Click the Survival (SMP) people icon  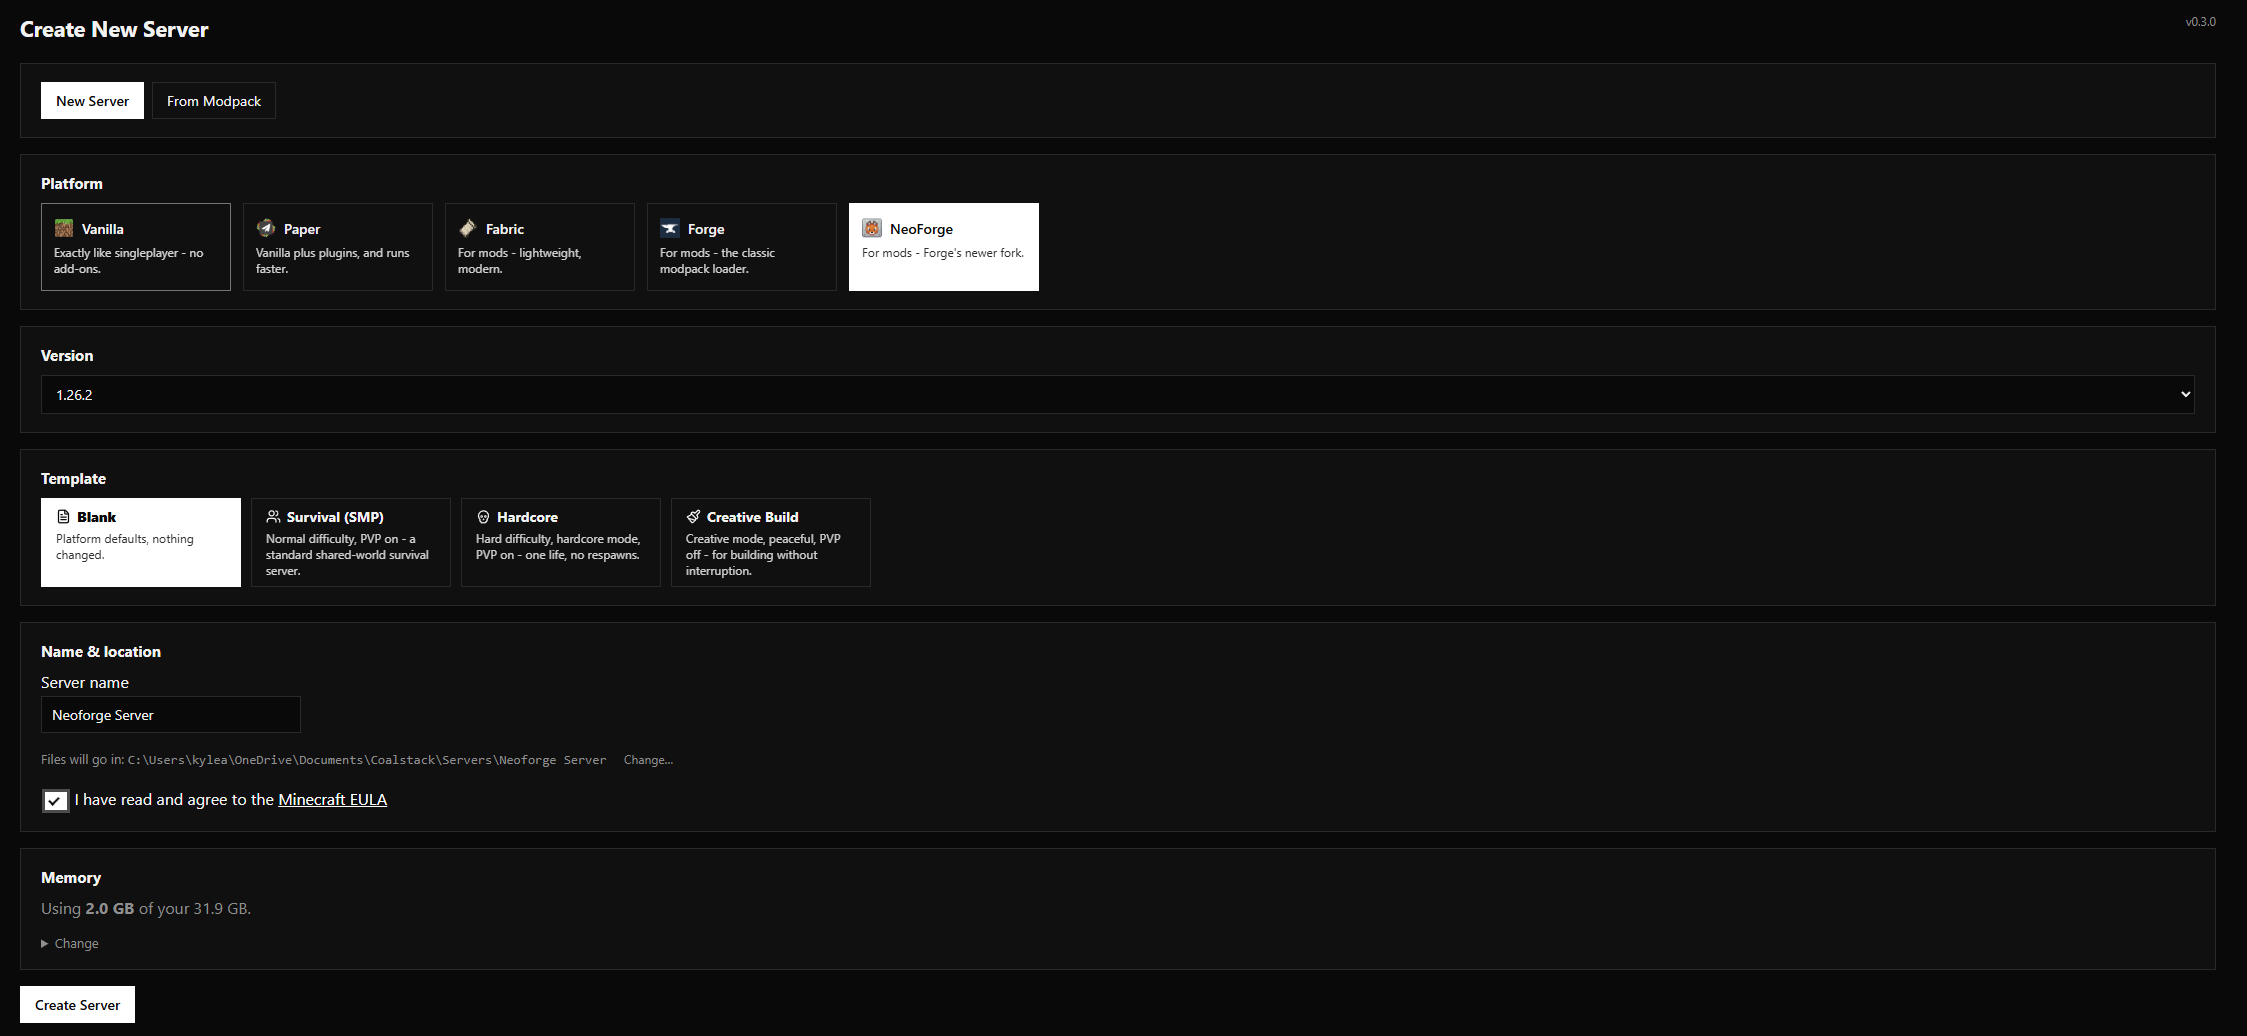click(273, 517)
